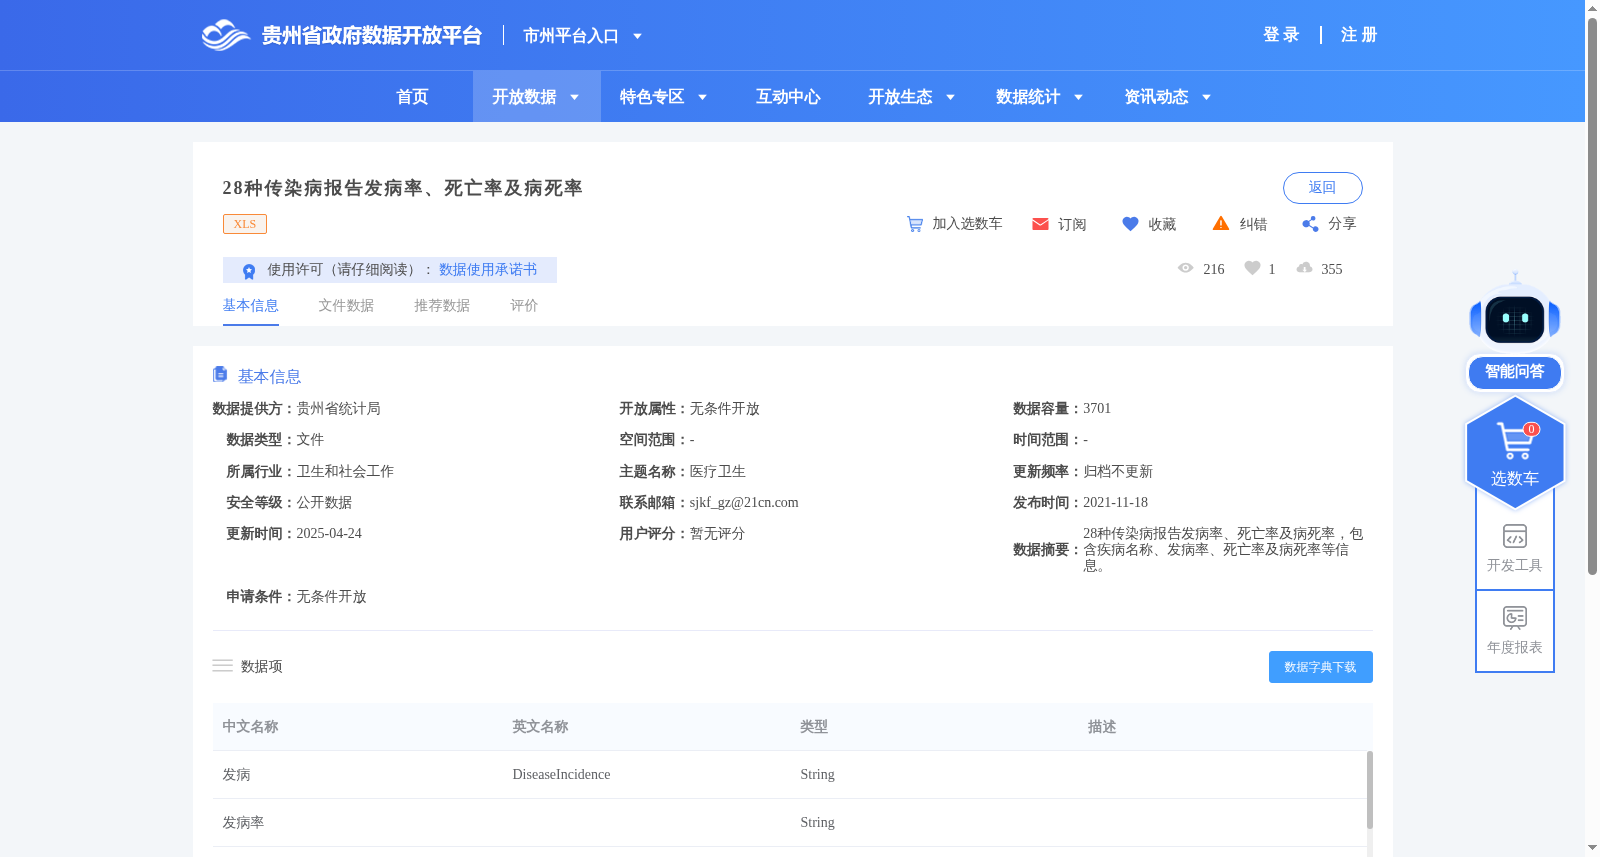The height and width of the screenshot is (857, 1600).
Task: Click the shopping cart add icon
Action: 914,224
